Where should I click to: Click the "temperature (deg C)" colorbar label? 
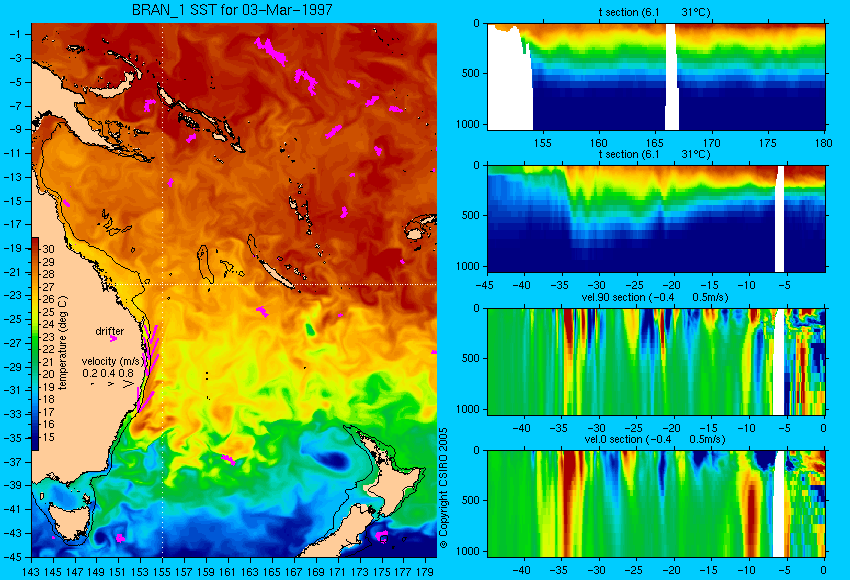63,343
